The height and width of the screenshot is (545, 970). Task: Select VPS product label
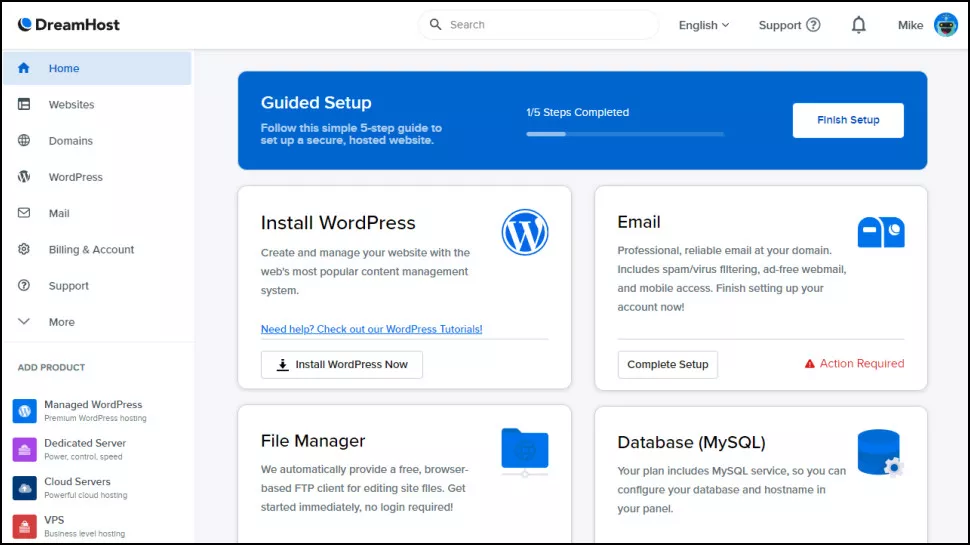(x=54, y=520)
